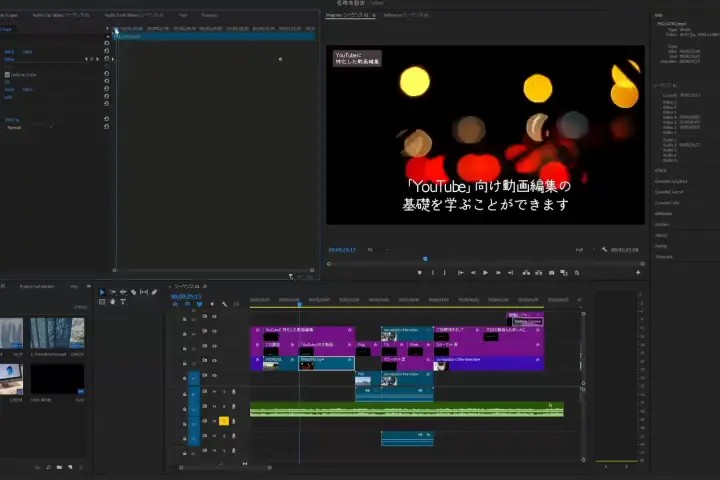The width and height of the screenshot is (720, 480).
Task: Switch to the Reference monitor tab
Action: point(406,15)
